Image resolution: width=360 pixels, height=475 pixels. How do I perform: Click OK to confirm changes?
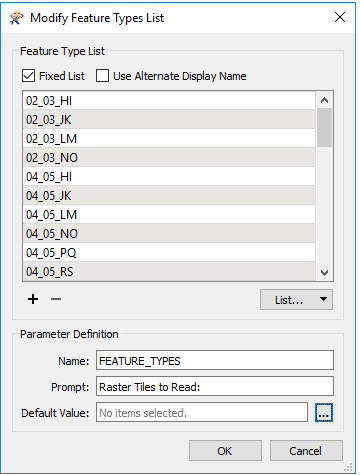click(225, 451)
